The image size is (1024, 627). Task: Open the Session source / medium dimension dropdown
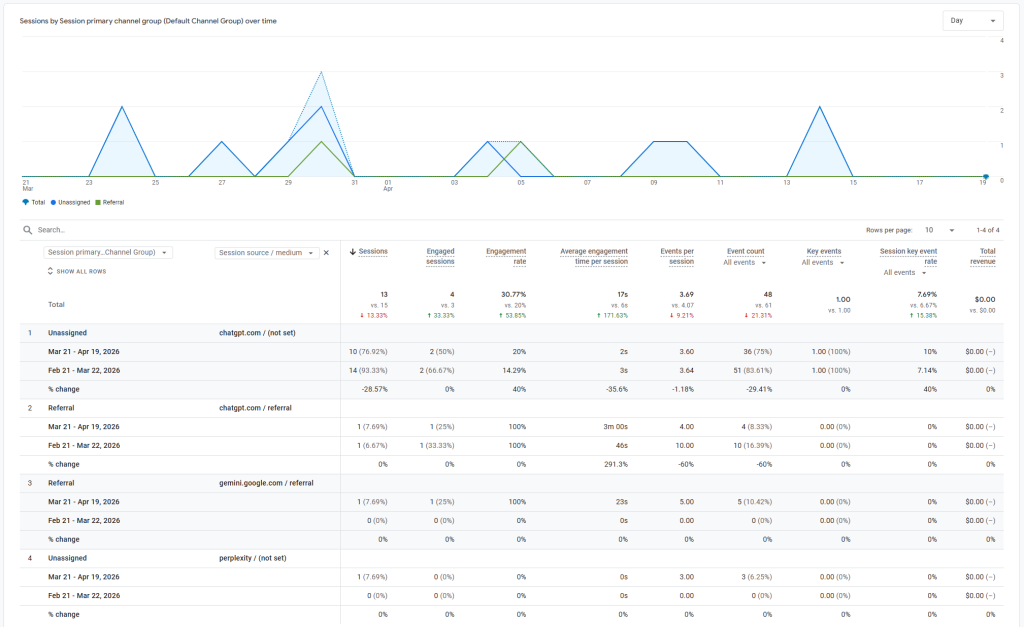[x=266, y=253]
